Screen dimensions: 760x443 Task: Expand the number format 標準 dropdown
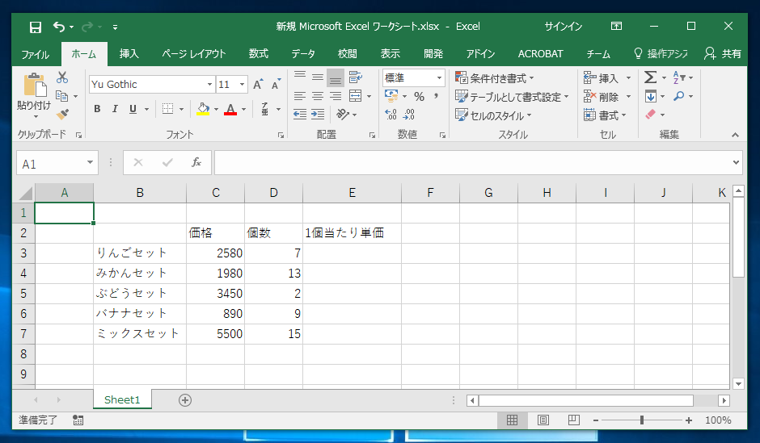[x=439, y=78]
